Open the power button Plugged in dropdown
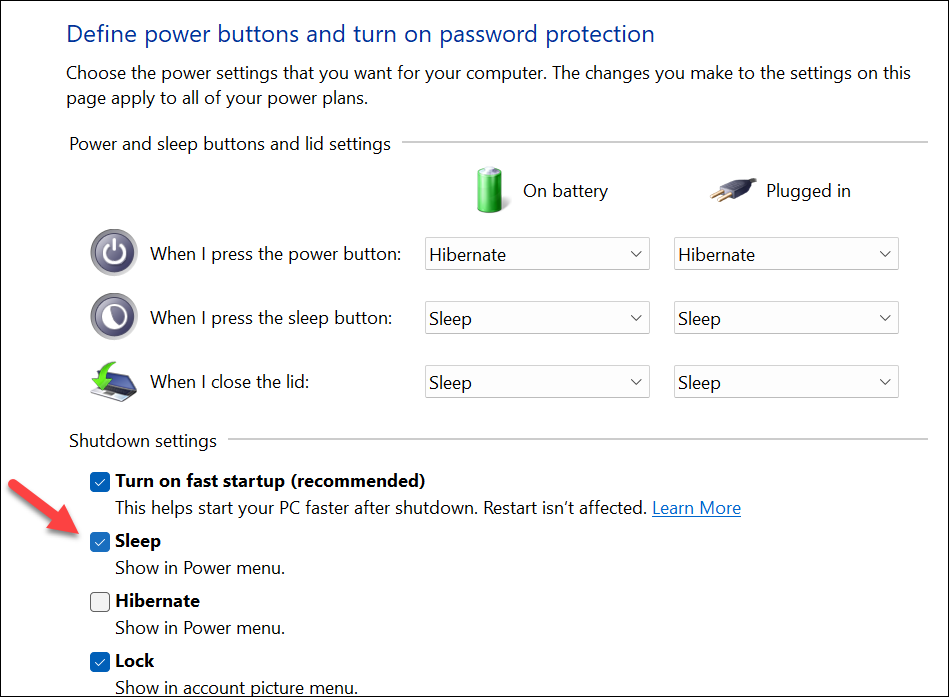The image size is (949, 697). (x=785, y=253)
